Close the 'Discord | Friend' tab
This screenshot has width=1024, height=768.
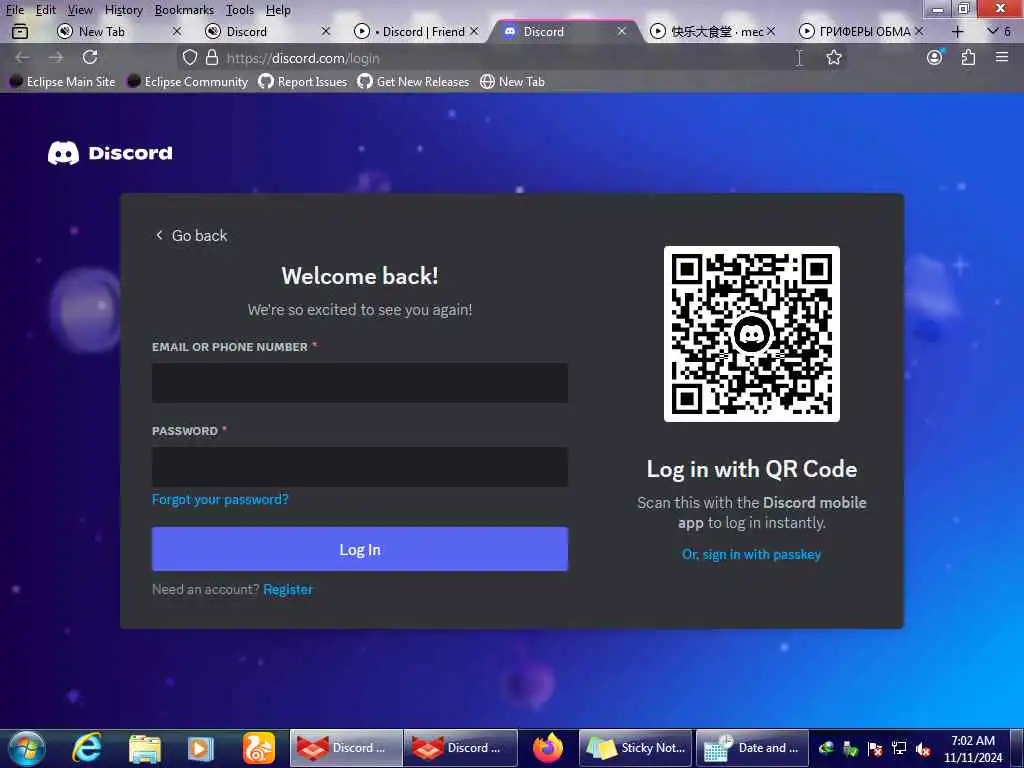[474, 31]
